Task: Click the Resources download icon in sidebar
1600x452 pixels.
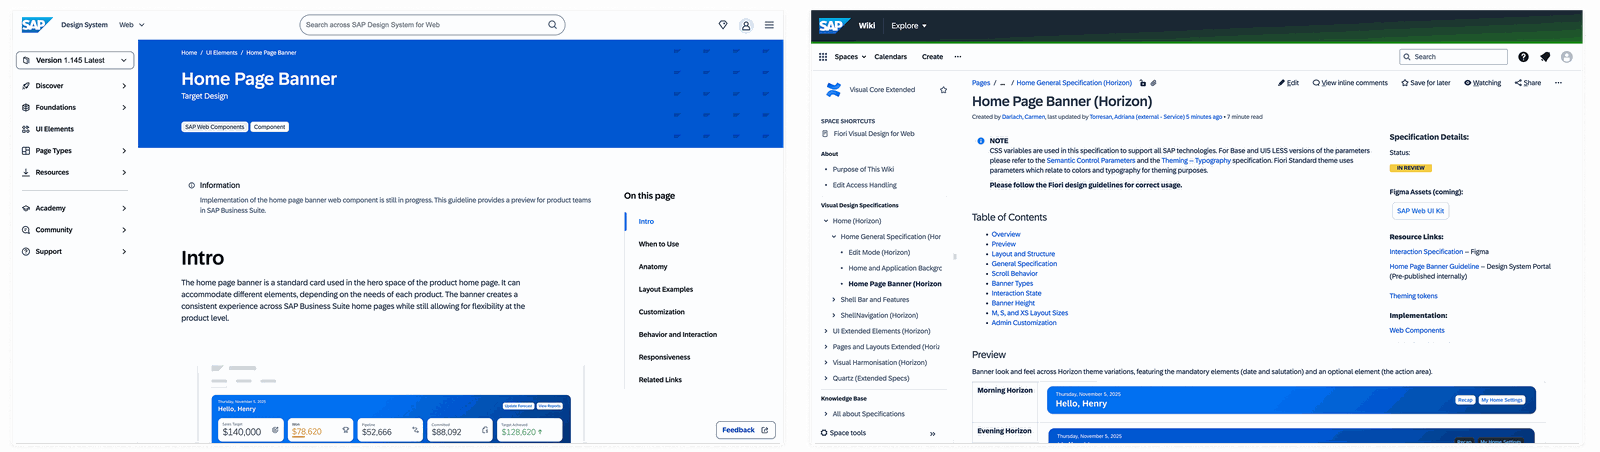Action: click(26, 172)
